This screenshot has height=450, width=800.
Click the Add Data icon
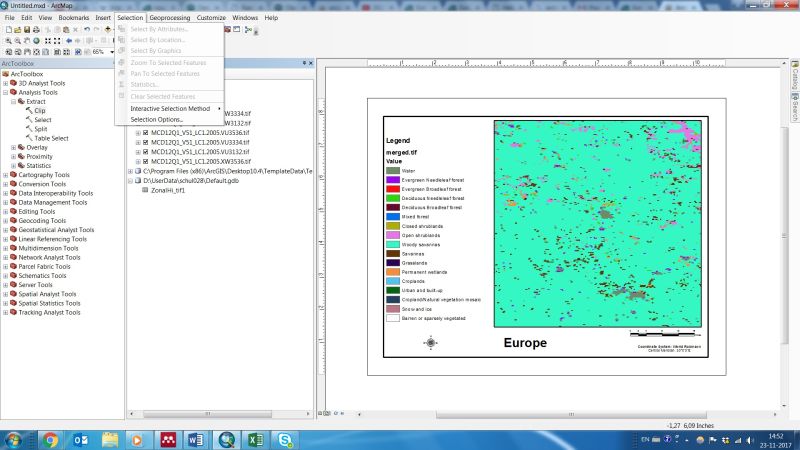108,30
